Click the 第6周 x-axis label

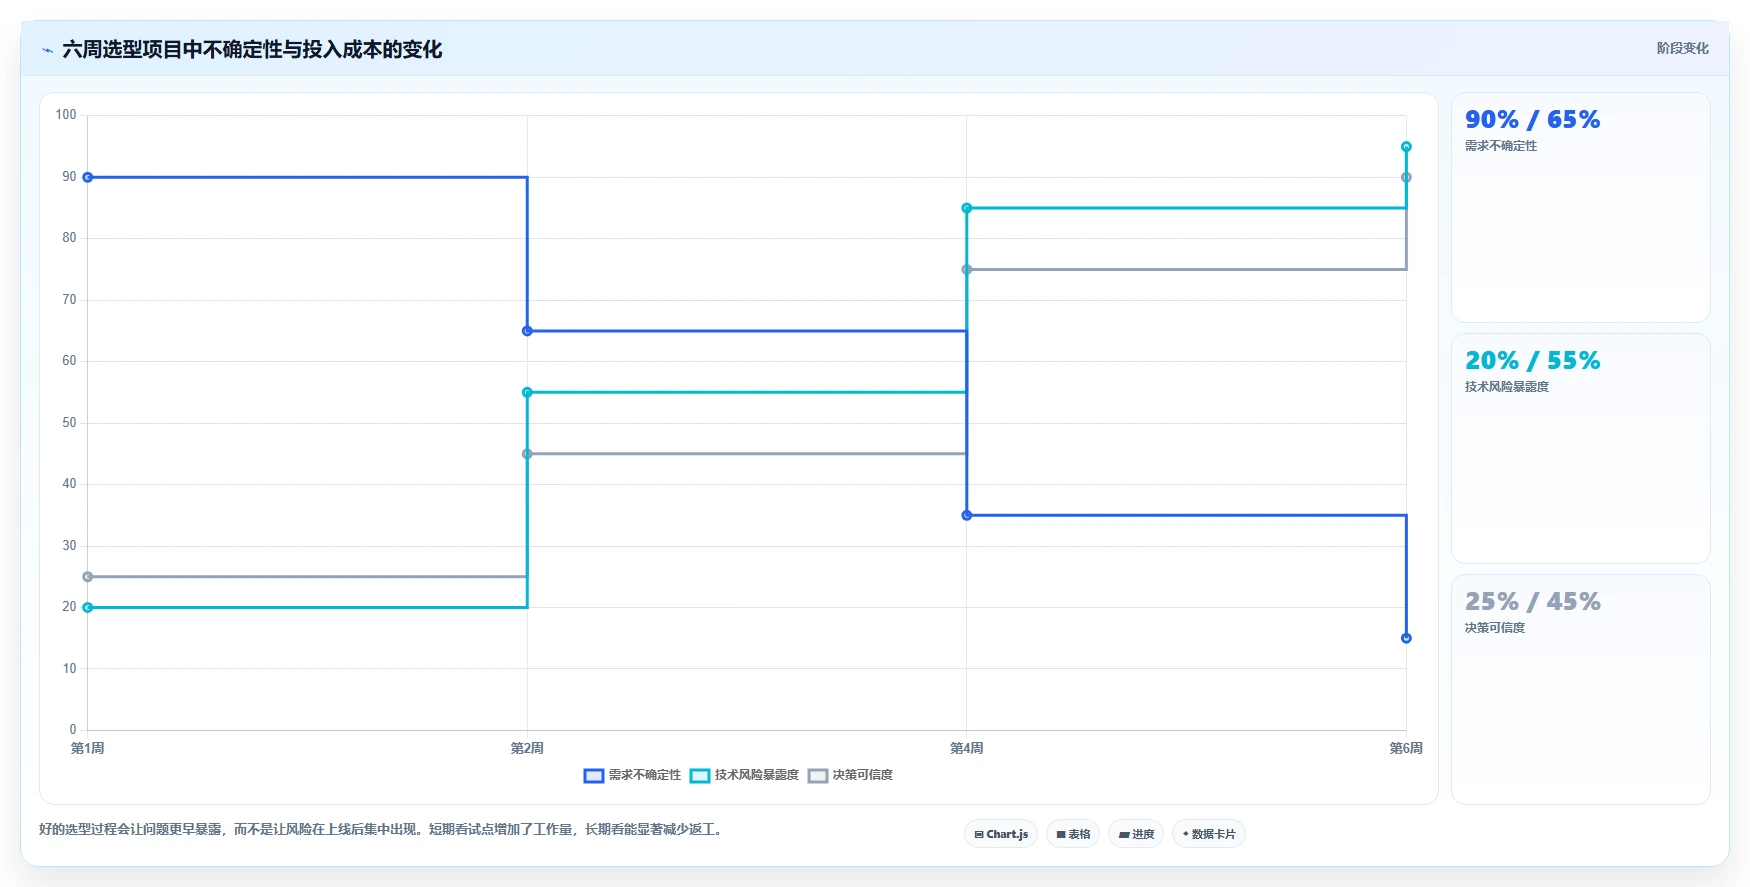pyautogui.click(x=1406, y=748)
